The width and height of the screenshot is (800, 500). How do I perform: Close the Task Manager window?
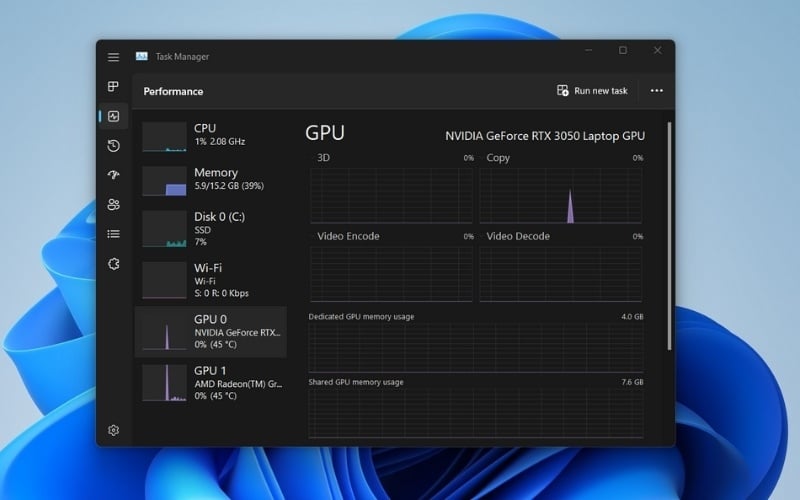tap(658, 50)
